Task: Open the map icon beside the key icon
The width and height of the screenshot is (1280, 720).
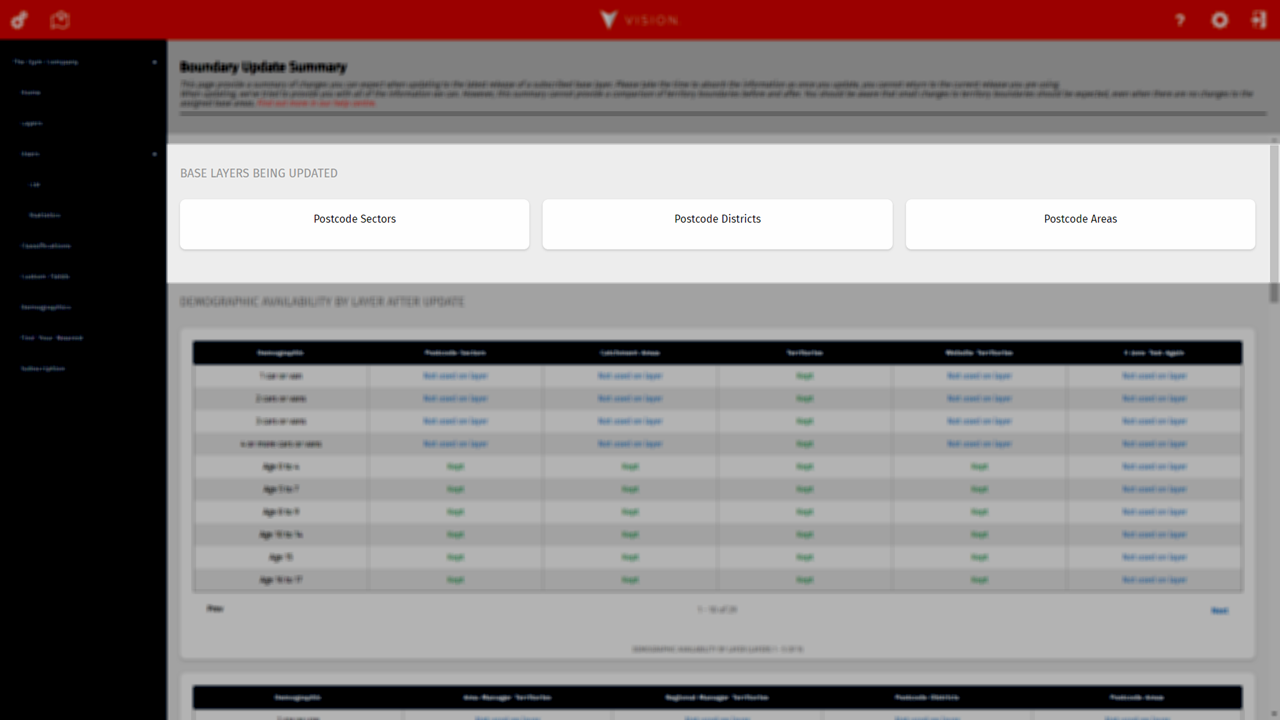Action: coord(60,20)
